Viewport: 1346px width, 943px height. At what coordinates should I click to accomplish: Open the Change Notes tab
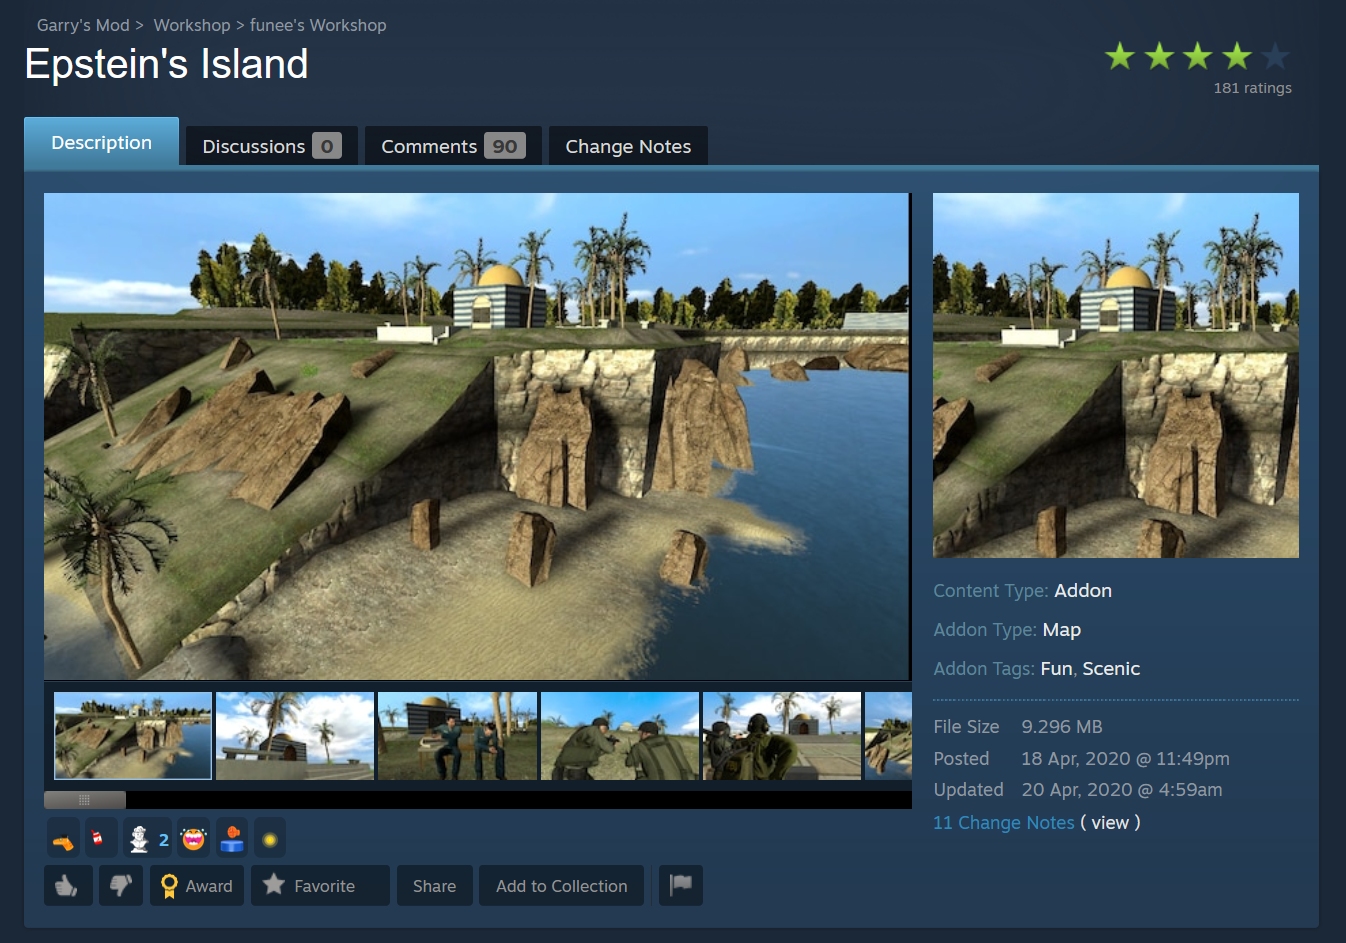pyautogui.click(x=628, y=146)
